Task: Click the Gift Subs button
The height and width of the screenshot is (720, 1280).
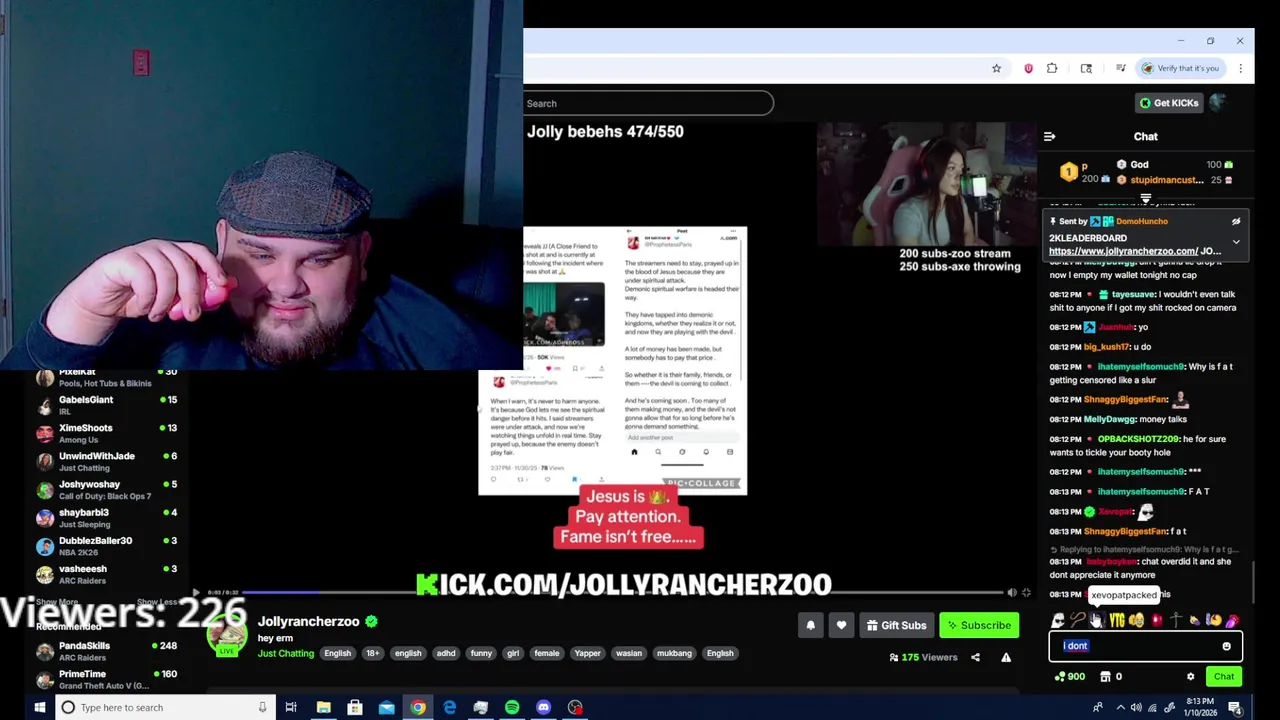Action: (x=896, y=625)
